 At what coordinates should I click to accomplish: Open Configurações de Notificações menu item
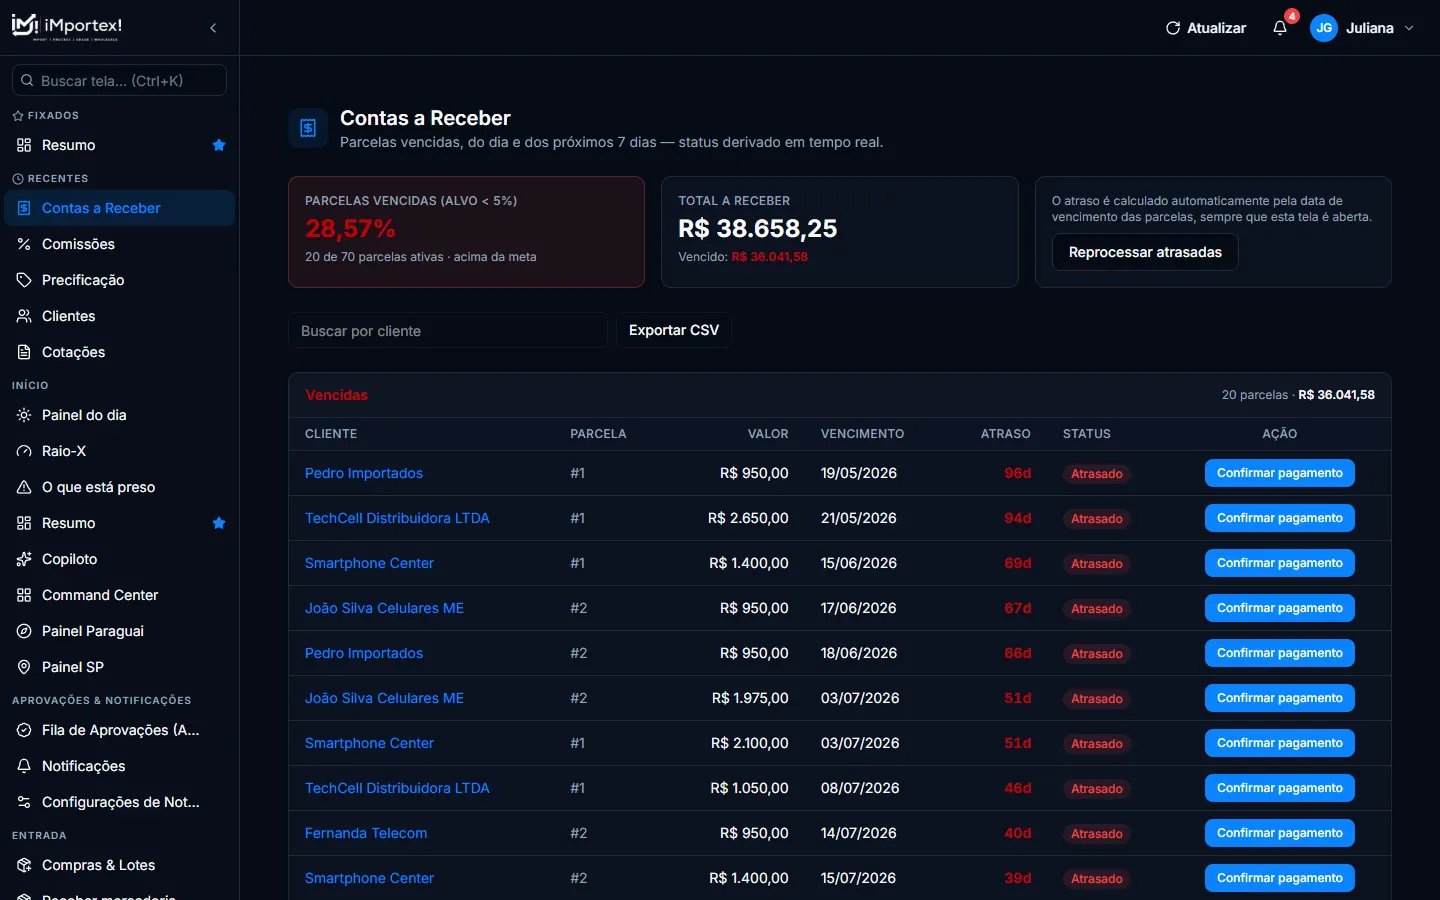coord(120,802)
